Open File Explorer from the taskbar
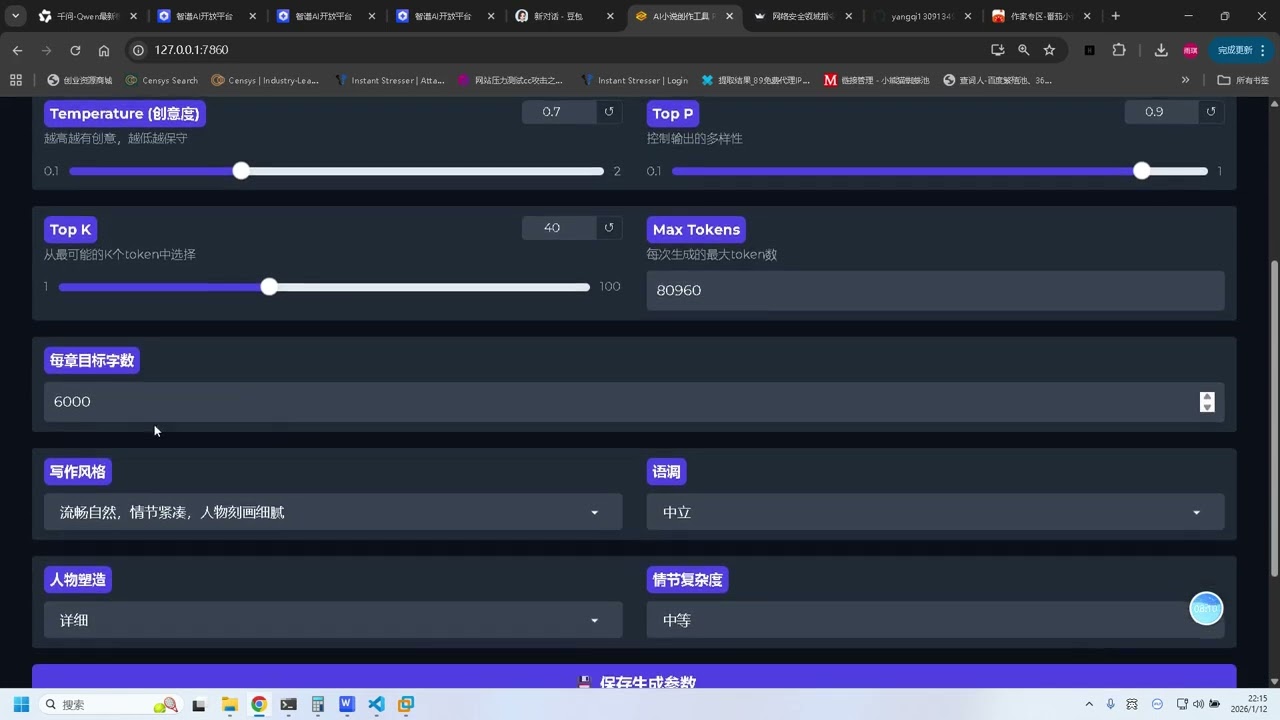Viewport: 1280px width, 720px height. pyautogui.click(x=229, y=704)
